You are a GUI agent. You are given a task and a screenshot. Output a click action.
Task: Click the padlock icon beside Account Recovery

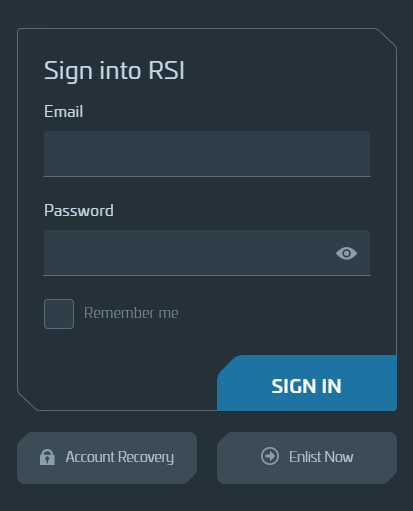(x=47, y=457)
